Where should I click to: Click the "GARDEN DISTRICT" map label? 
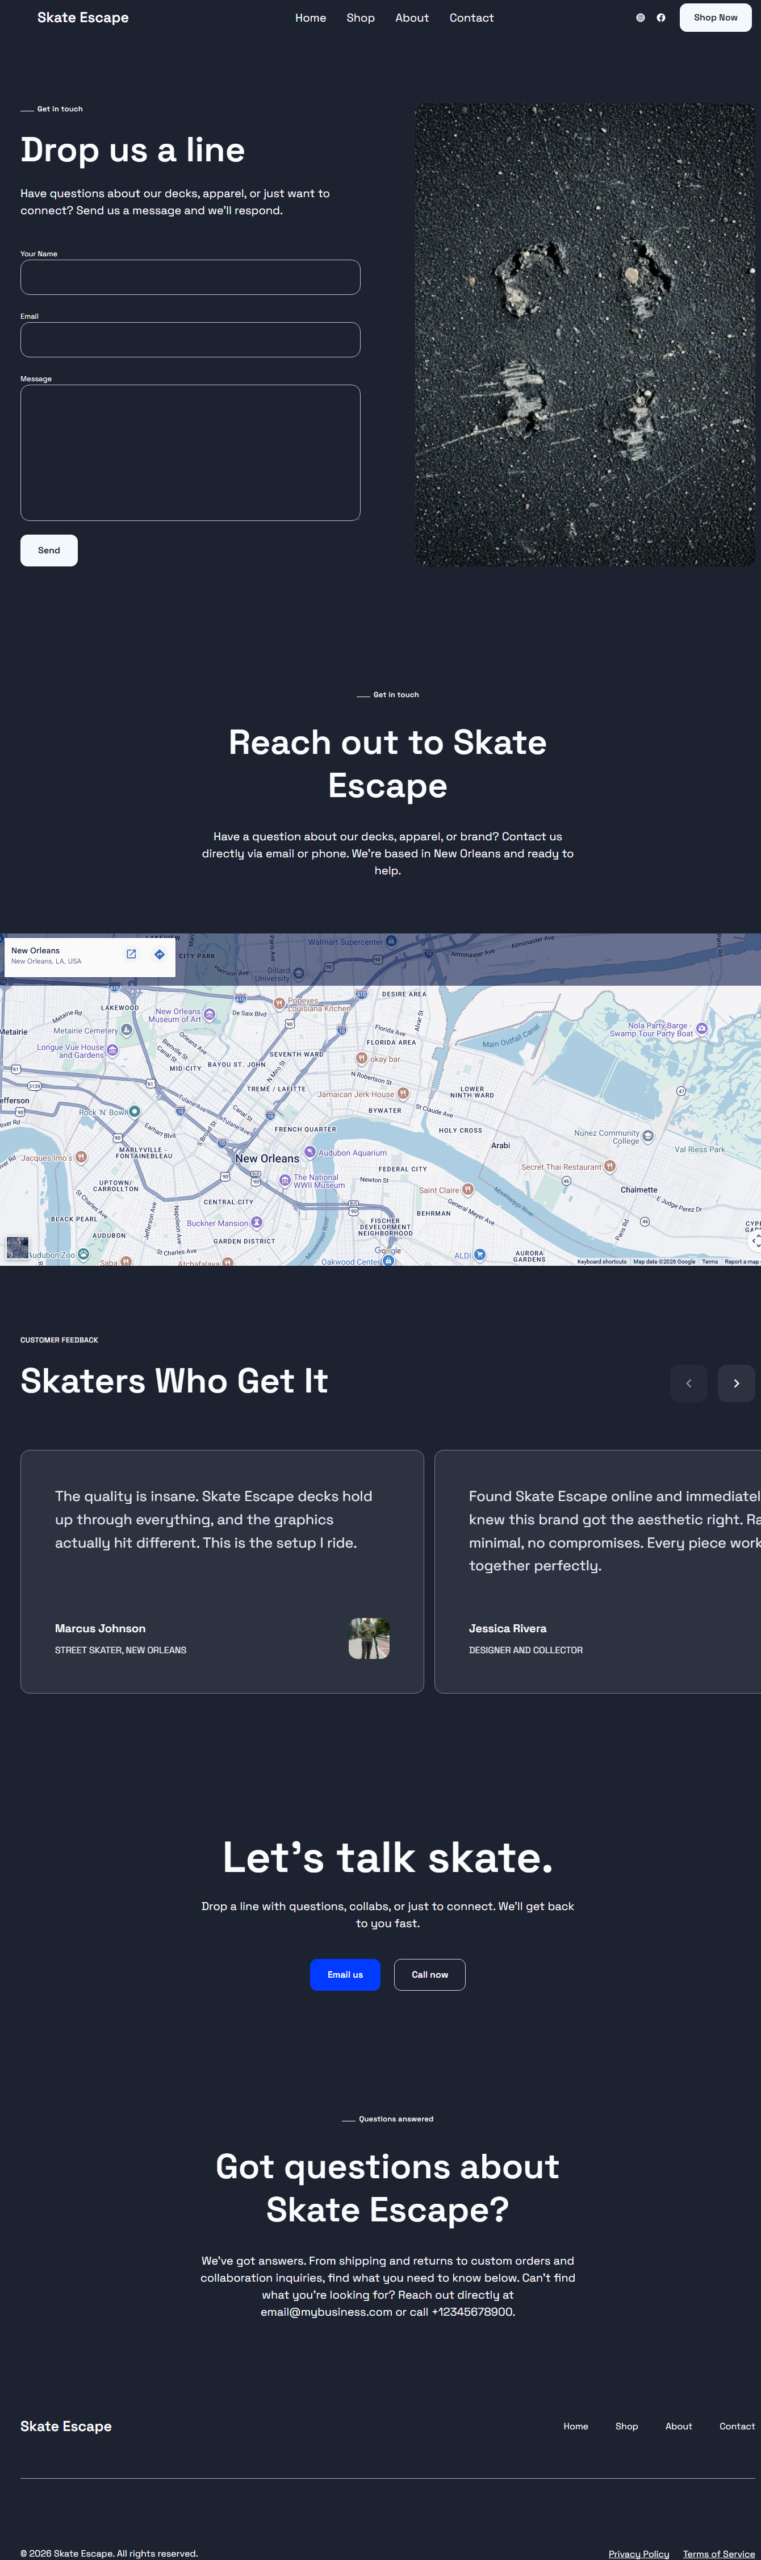click(x=244, y=1241)
